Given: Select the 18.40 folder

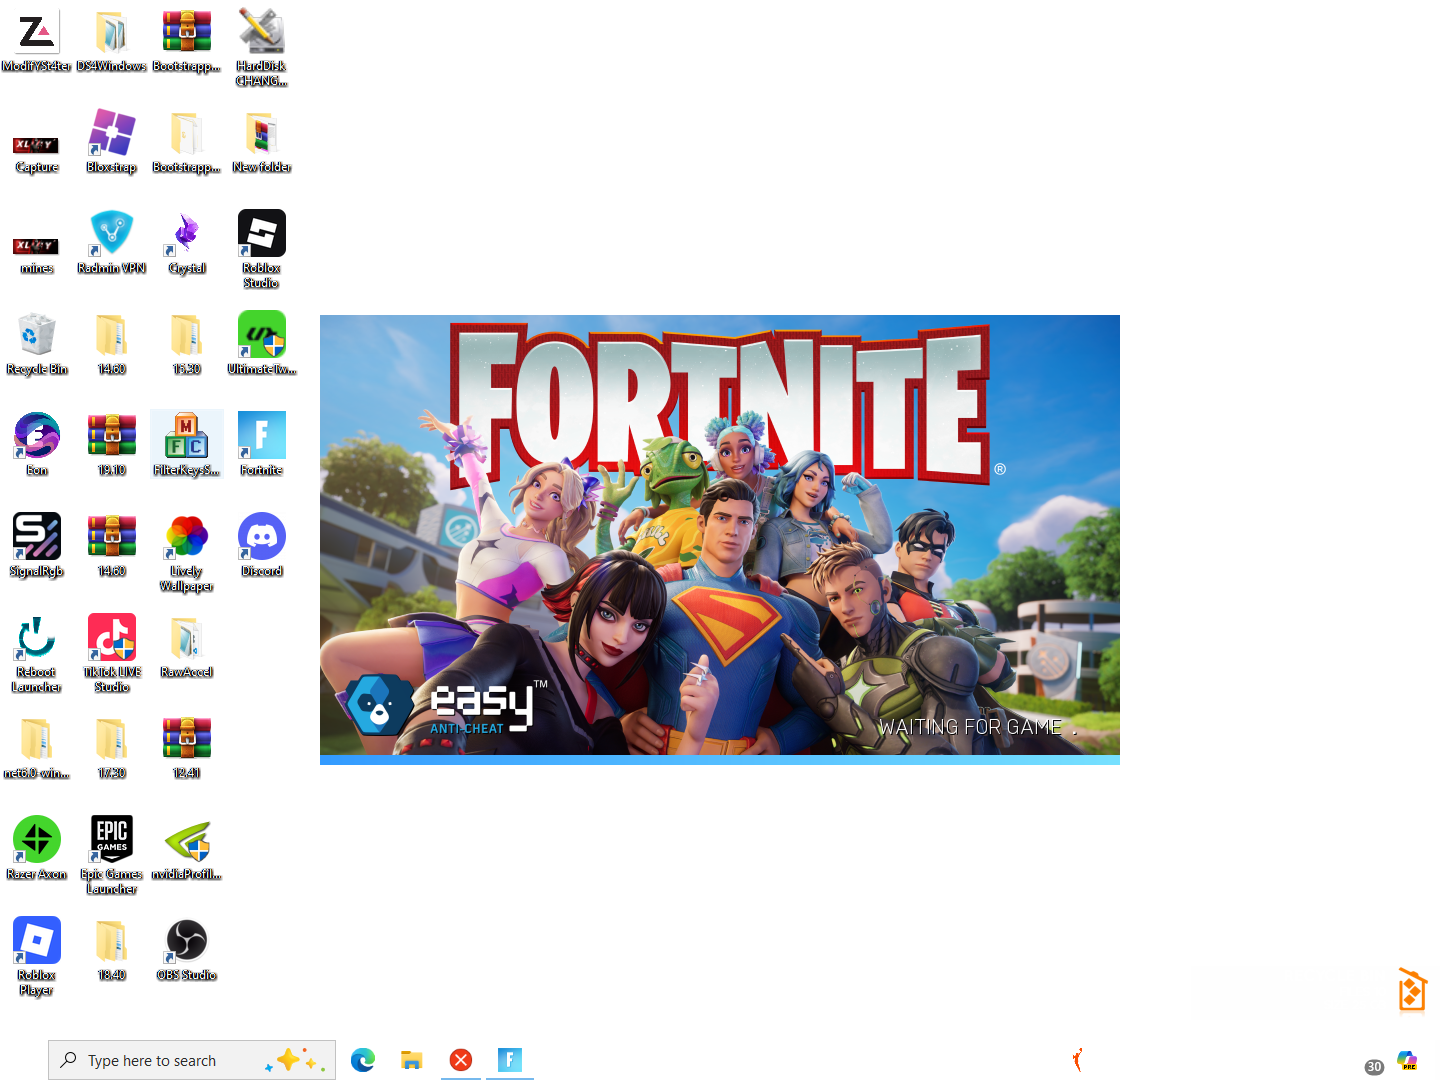Looking at the screenshot, I should 112,949.
